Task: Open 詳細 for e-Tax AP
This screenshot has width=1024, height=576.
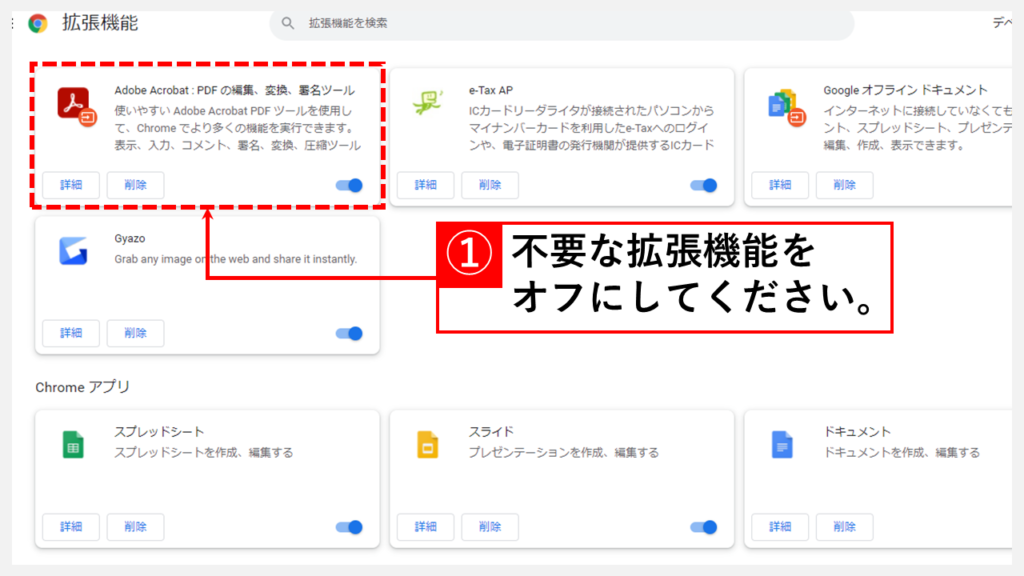Action: [425, 185]
